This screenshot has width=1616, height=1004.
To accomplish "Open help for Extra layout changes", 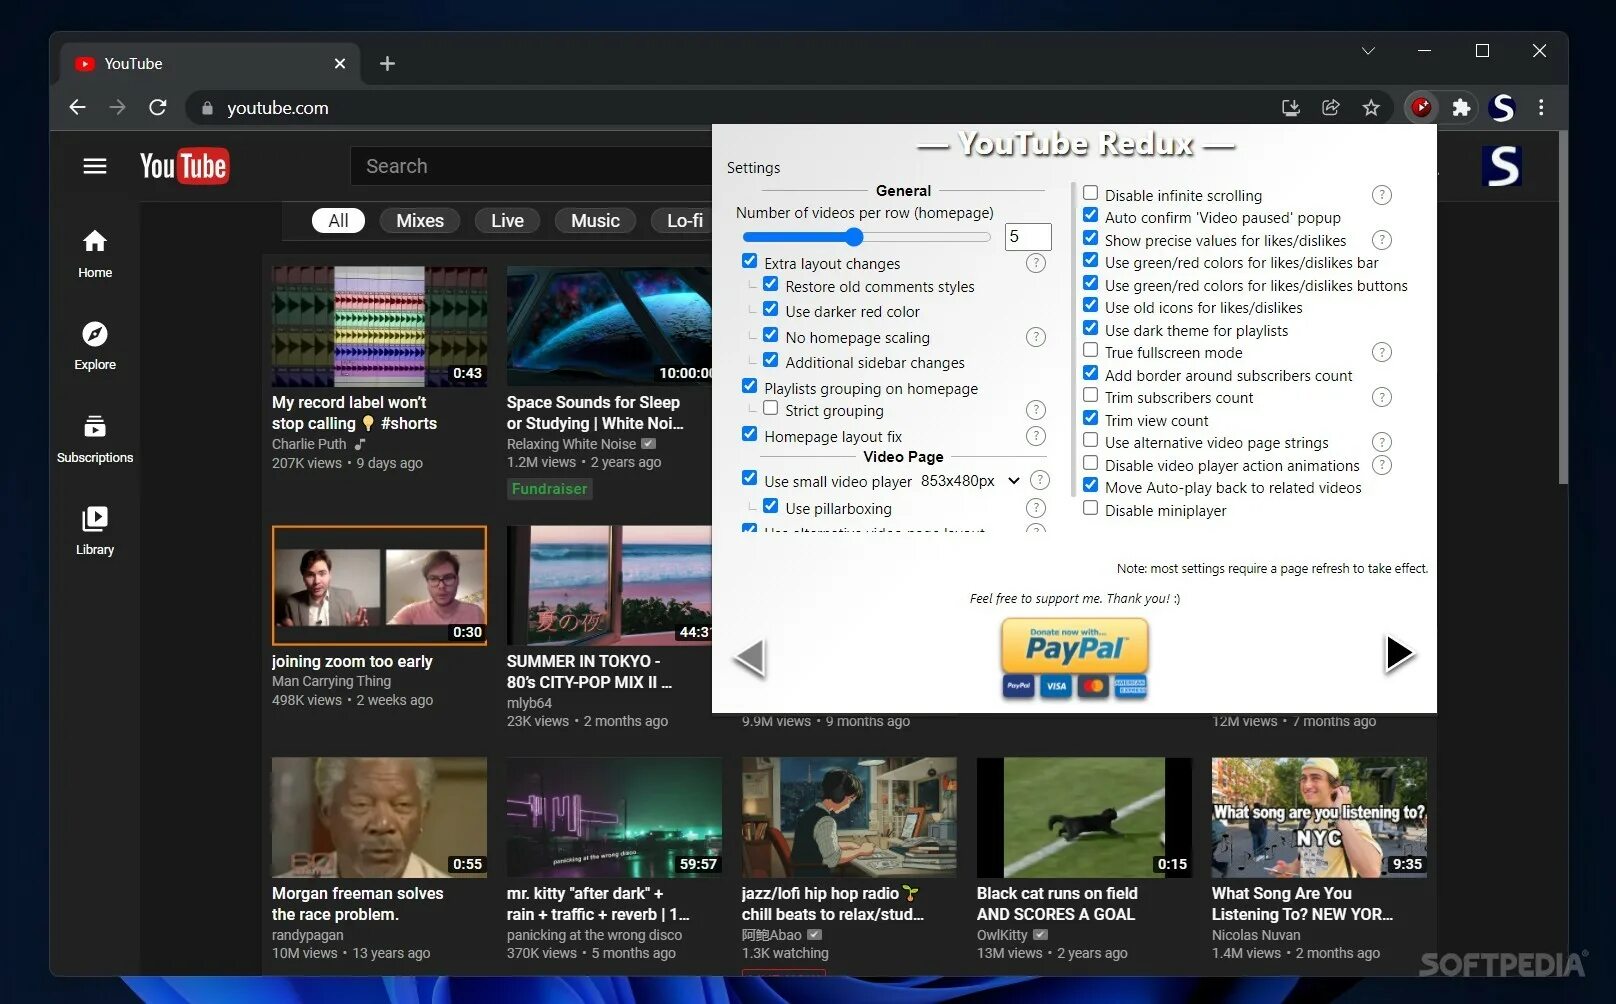I will pyautogui.click(x=1036, y=263).
